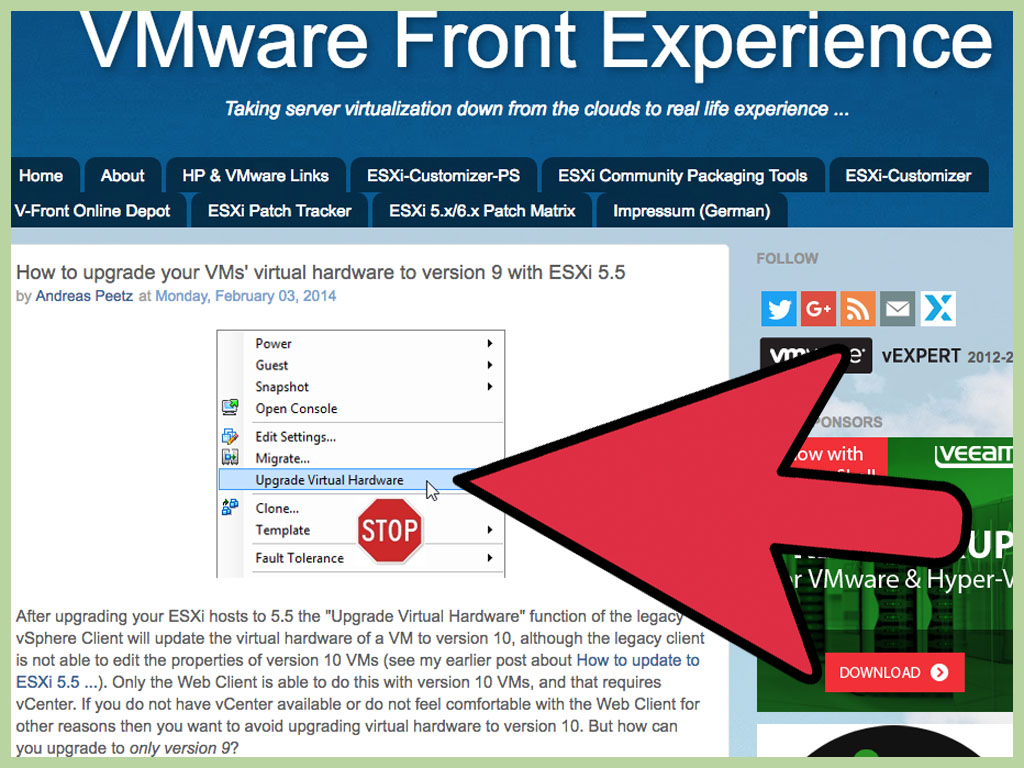
Task: Click the Migrate icon in context menu
Action: pos(230,457)
